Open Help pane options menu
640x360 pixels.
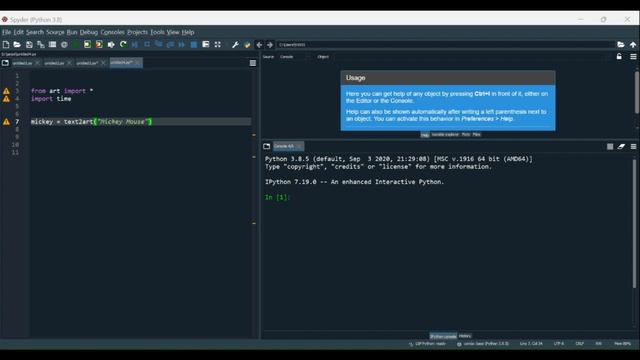(x=633, y=57)
